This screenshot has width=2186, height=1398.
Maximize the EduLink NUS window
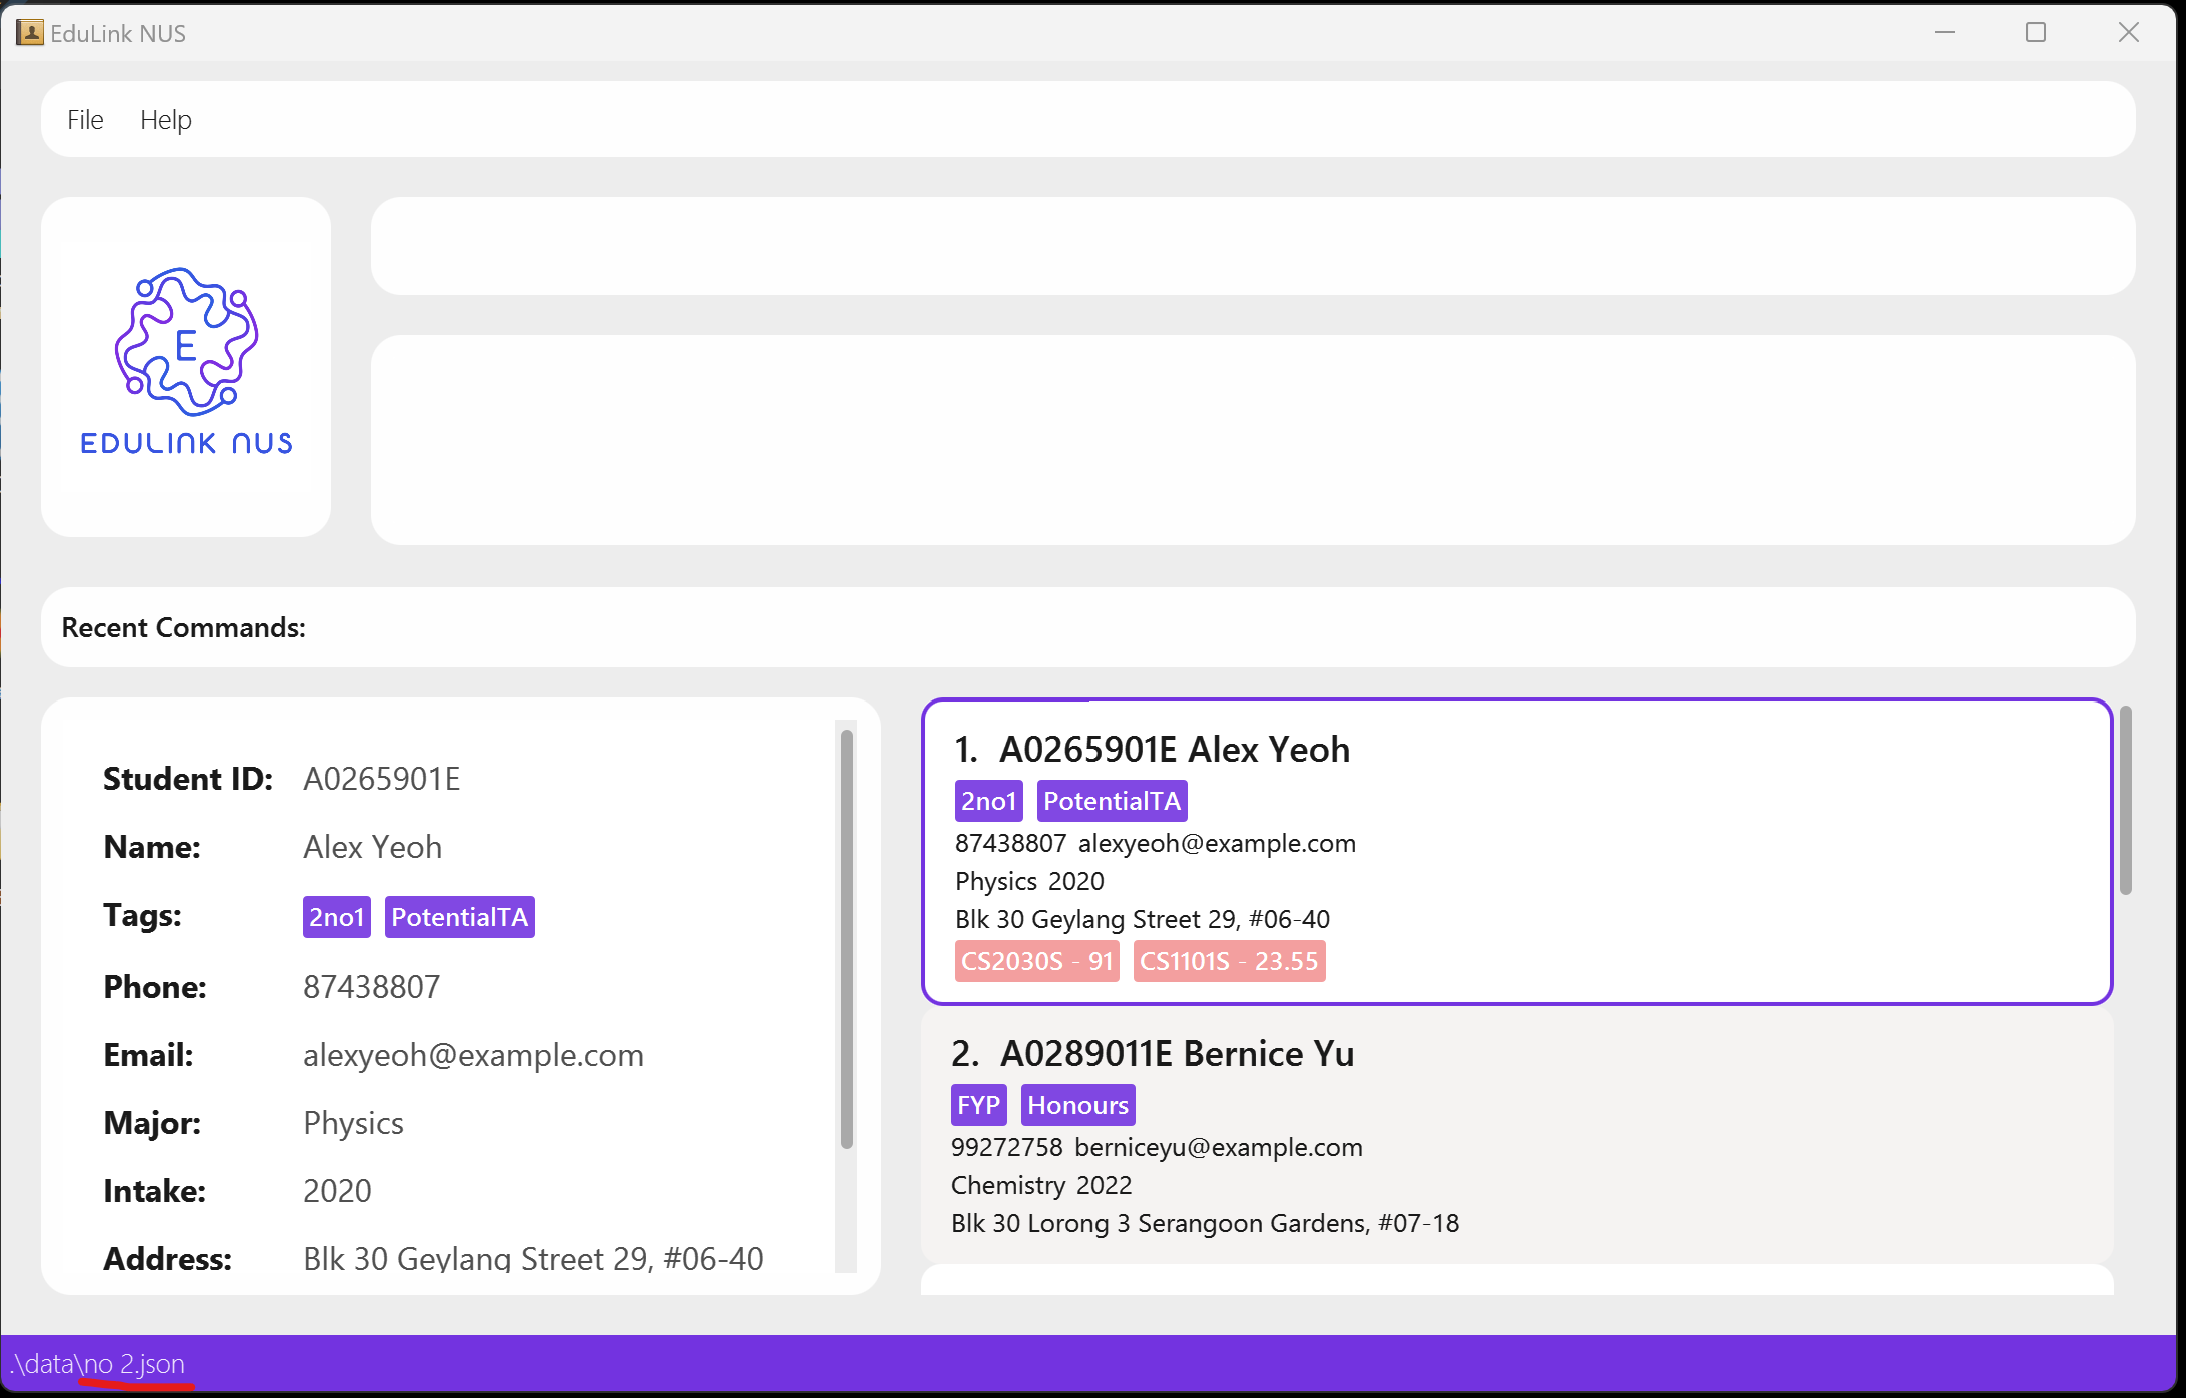2036,33
